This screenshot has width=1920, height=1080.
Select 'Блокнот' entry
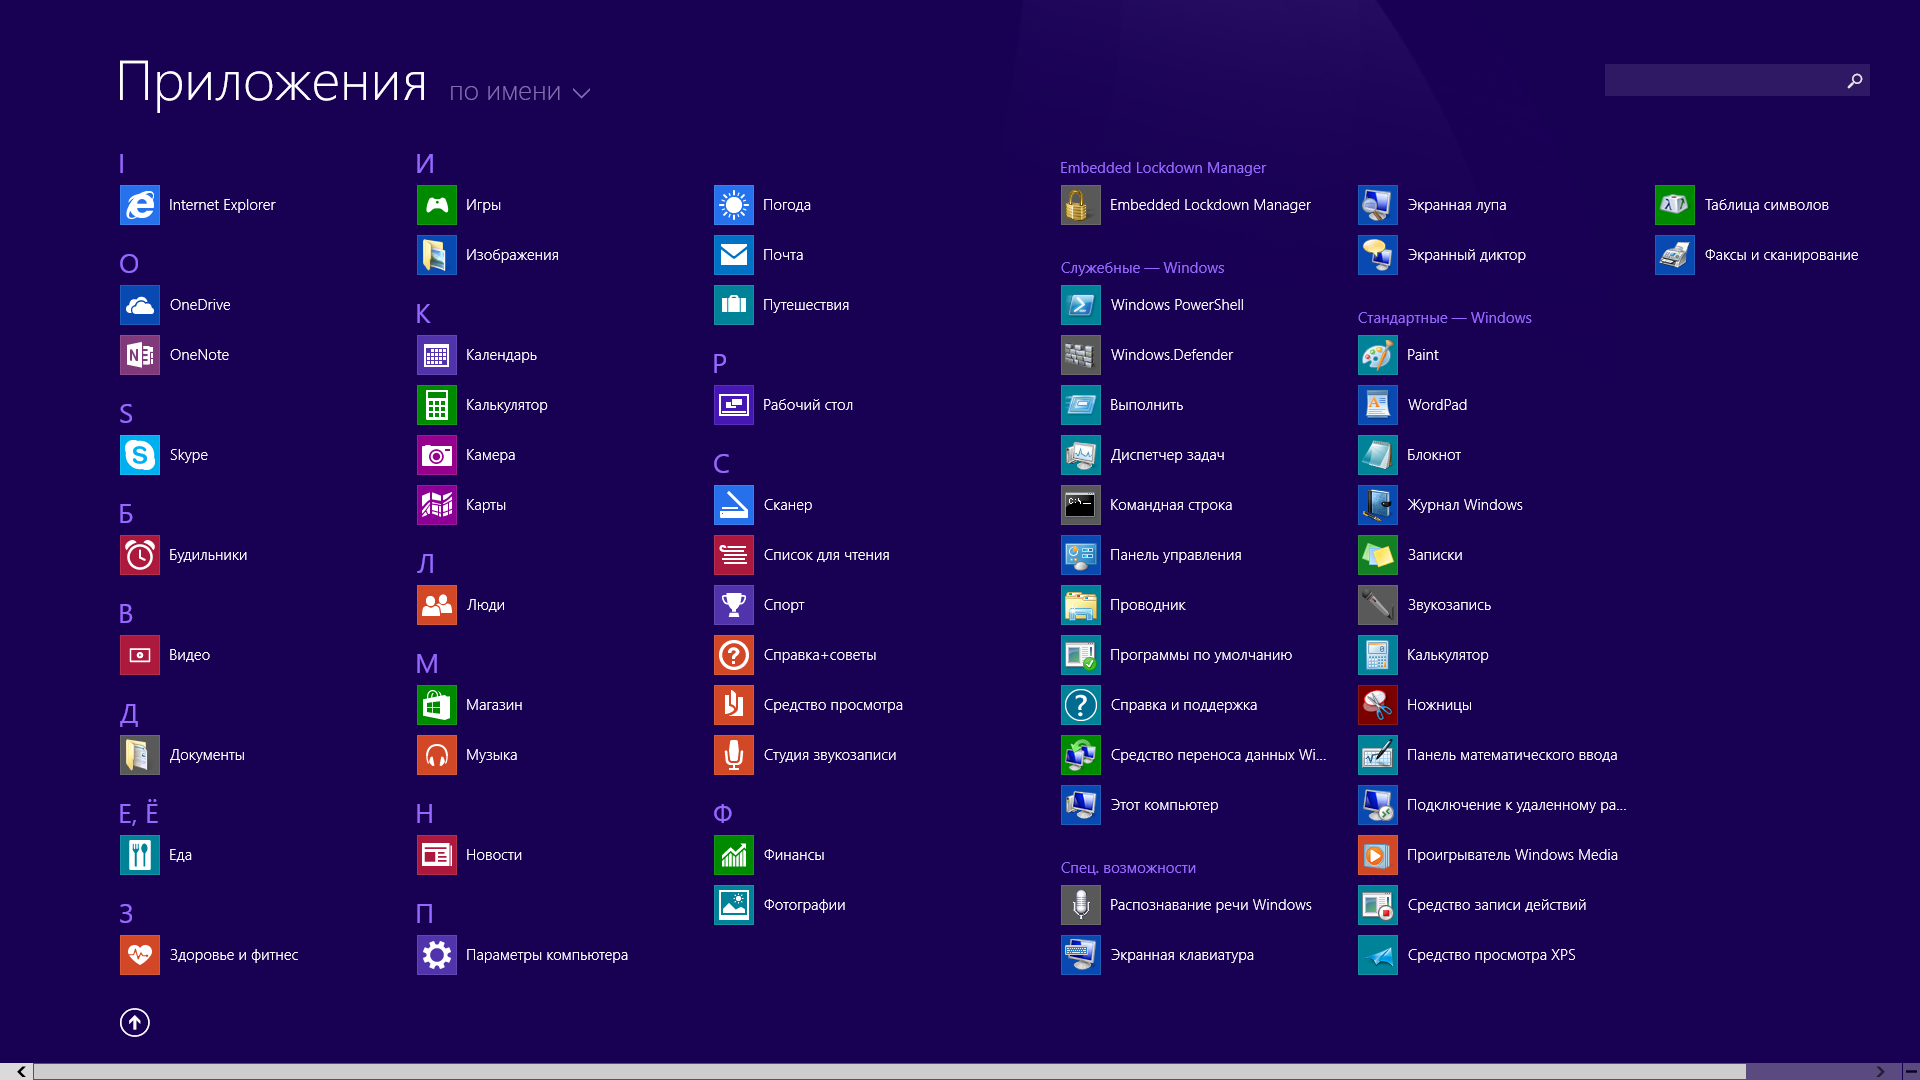[1434, 455]
